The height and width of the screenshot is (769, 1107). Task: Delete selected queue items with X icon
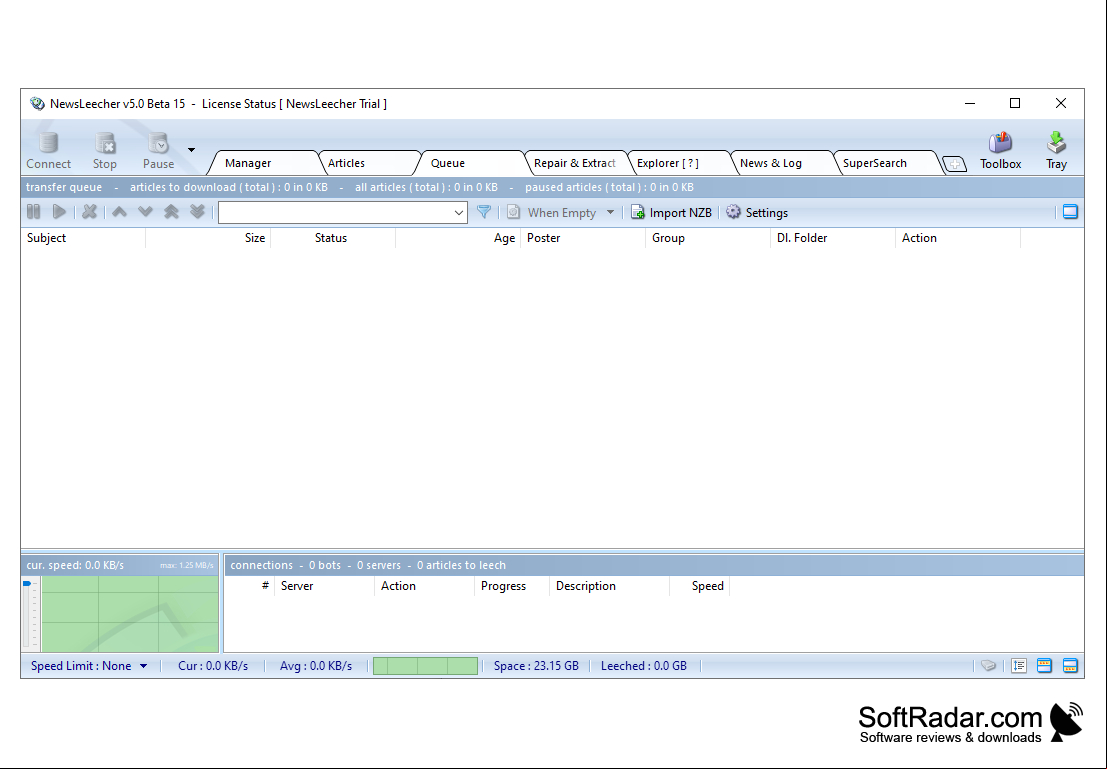pos(90,212)
